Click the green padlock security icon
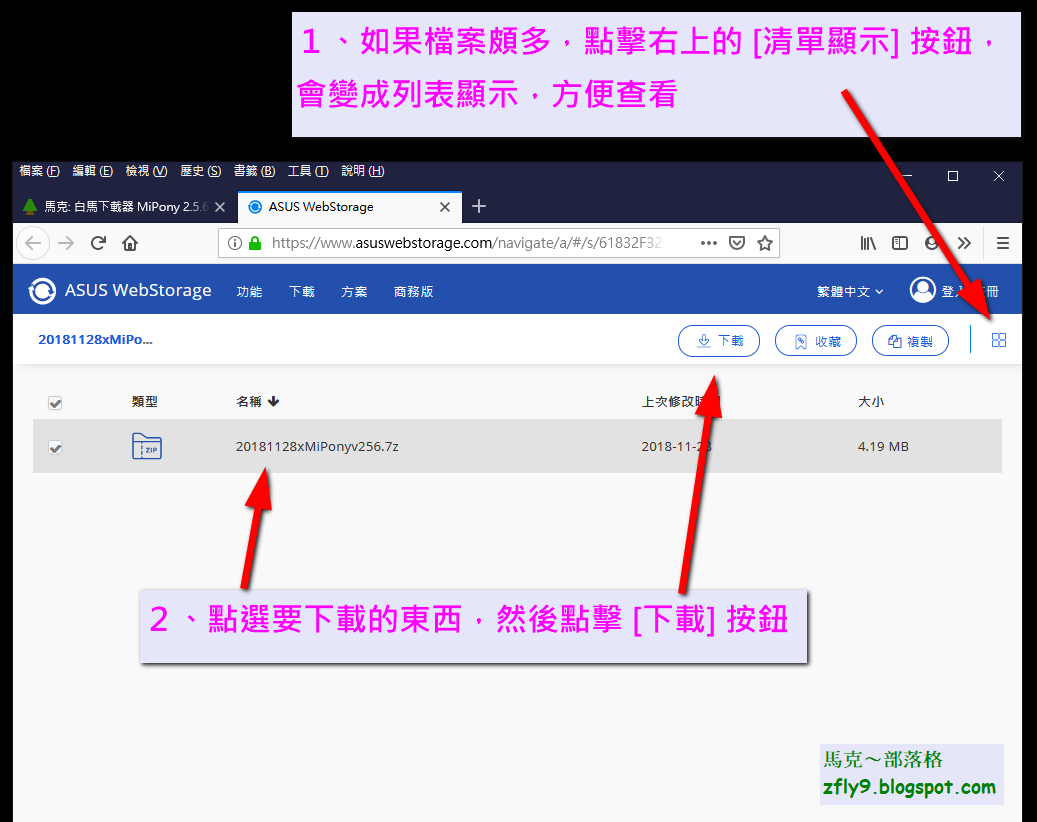The width and height of the screenshot is (1037, 822). point(255,243)
